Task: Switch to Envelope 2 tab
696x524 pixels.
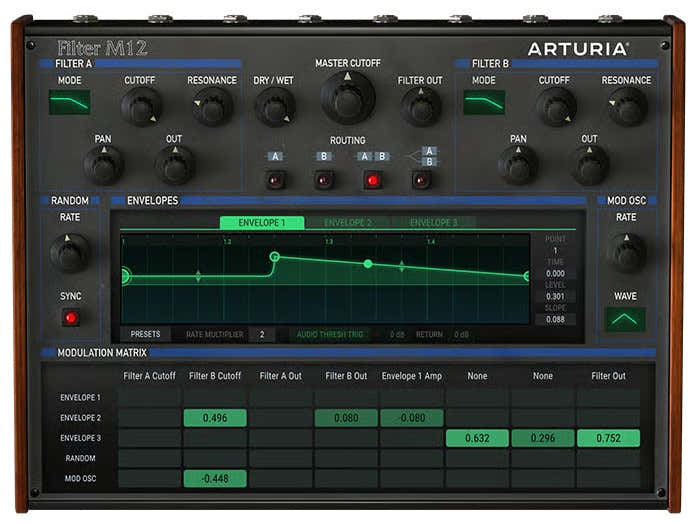Action: 348,222
